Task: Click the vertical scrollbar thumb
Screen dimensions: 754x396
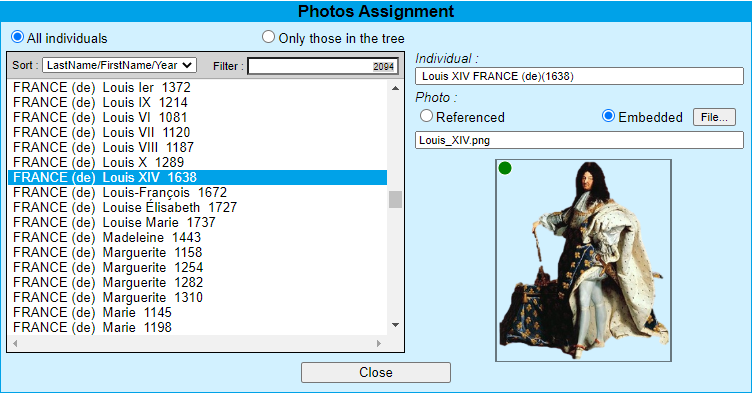Action: coord(395,199)
